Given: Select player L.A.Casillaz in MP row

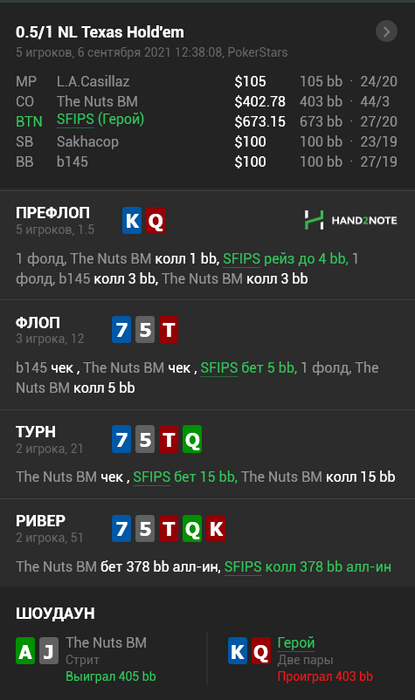Looking at the screenshot, I should 93,81.
